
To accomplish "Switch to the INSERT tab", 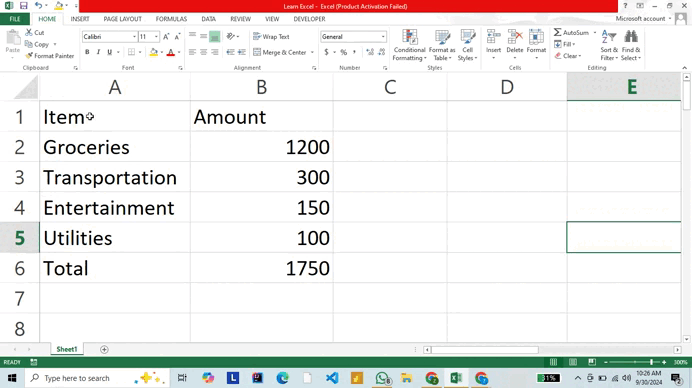I will pos(80,19).
